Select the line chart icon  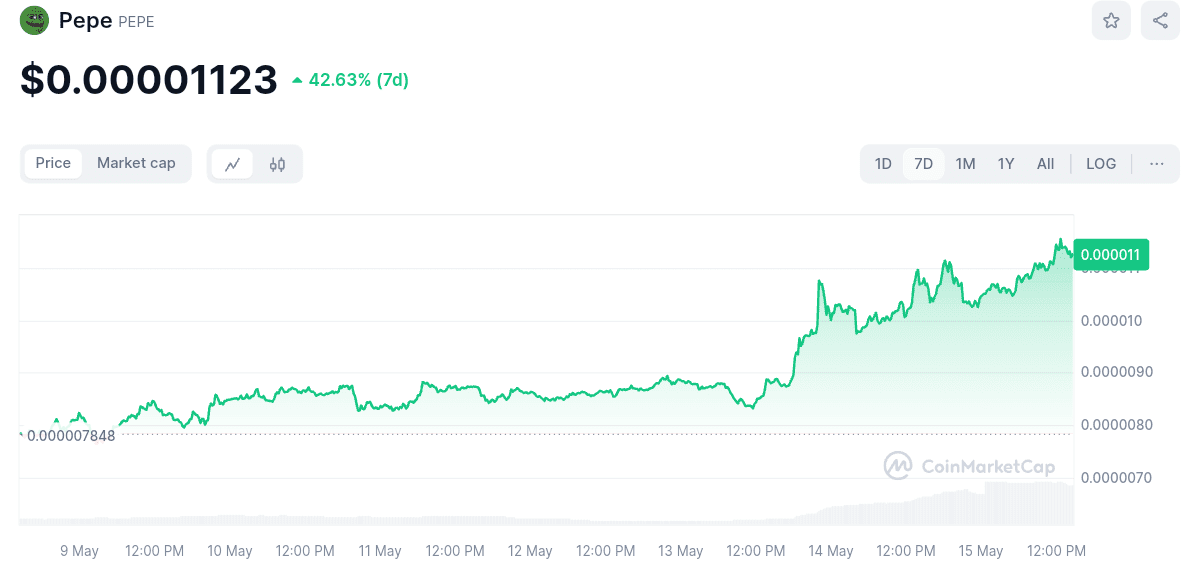[x=233, y=163]
